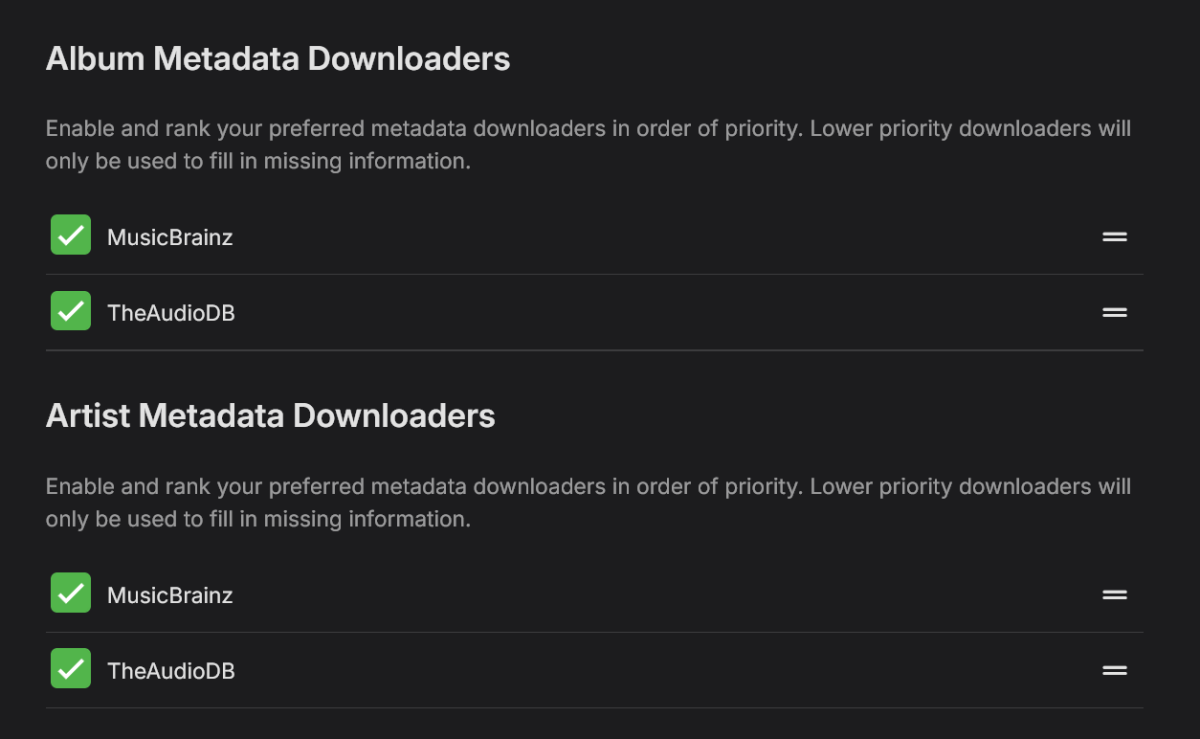
Task: Turn off TheAudioDB for artist metadata
Action: pyautogui.click(x=71, y=669)
